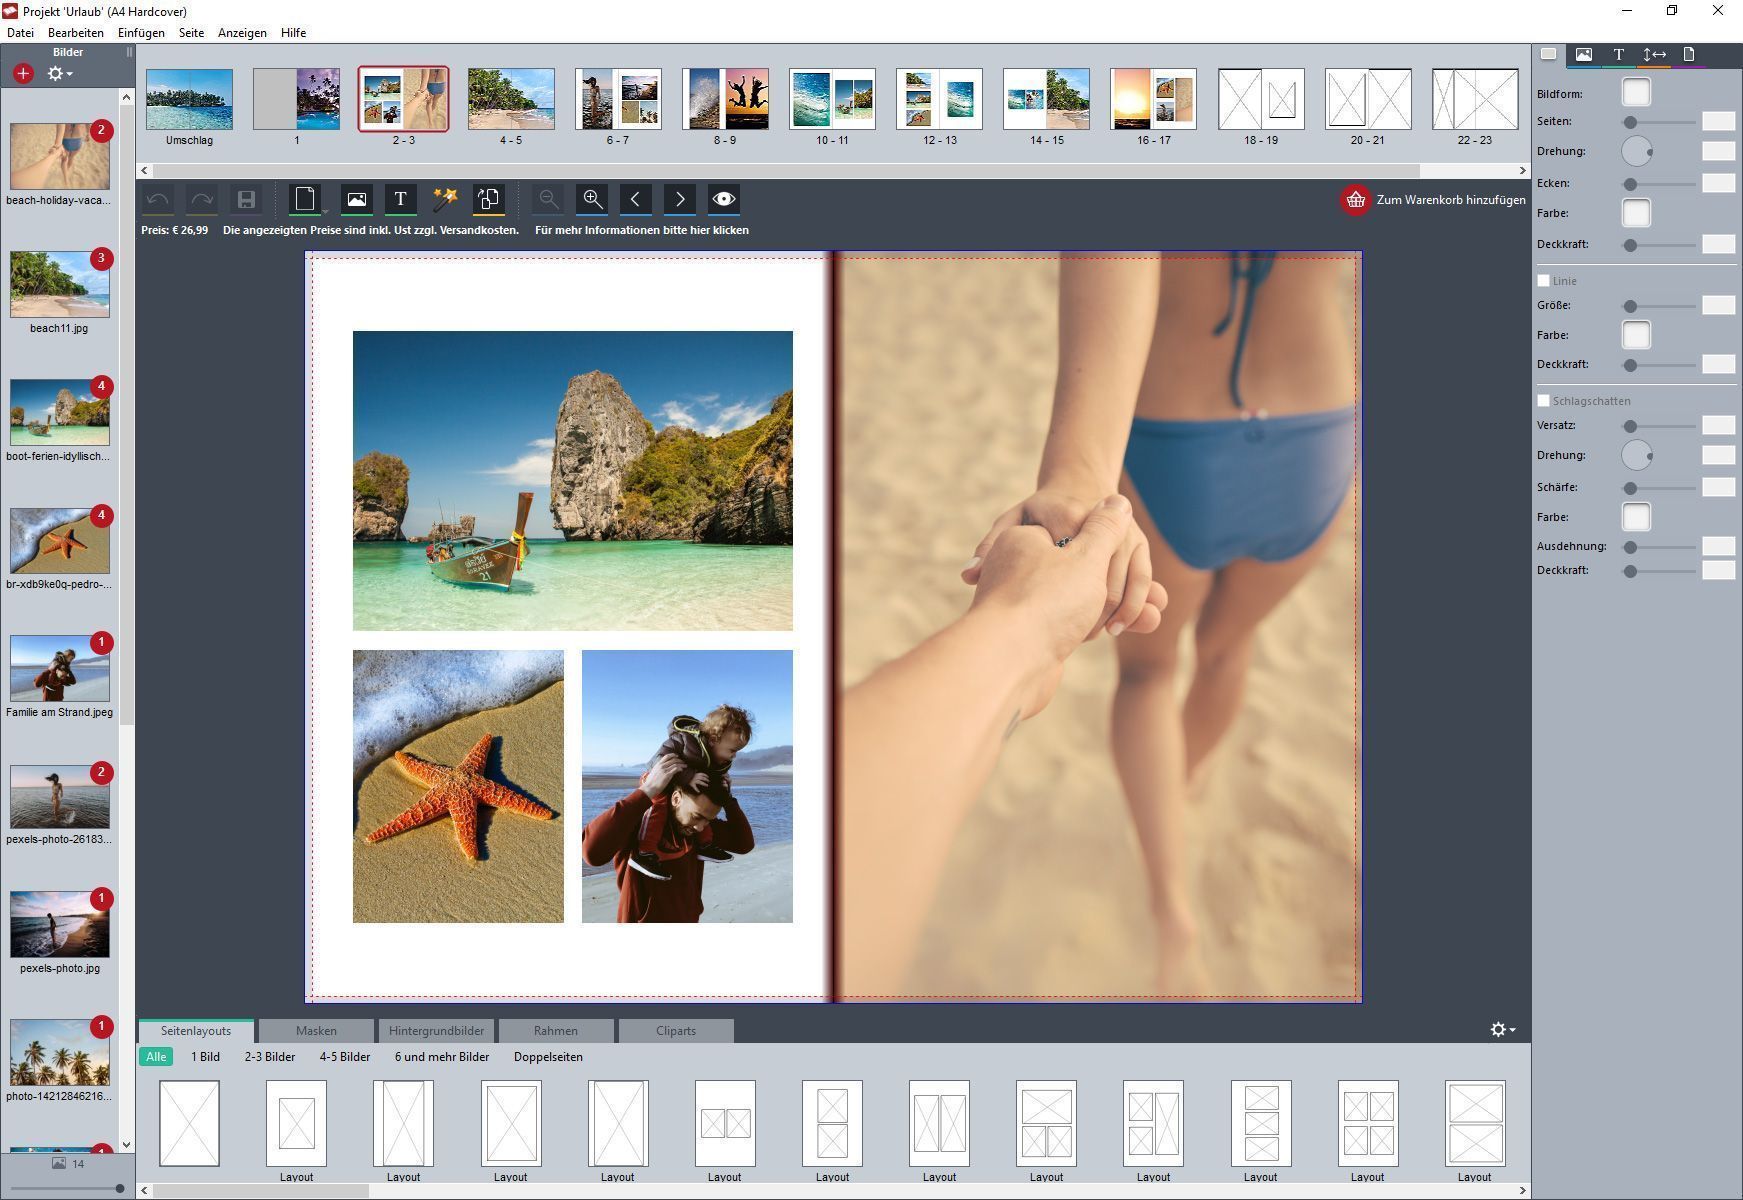Adjust the Ecken slider
Screen dimensions: 1743x1200
(1660, 184)
